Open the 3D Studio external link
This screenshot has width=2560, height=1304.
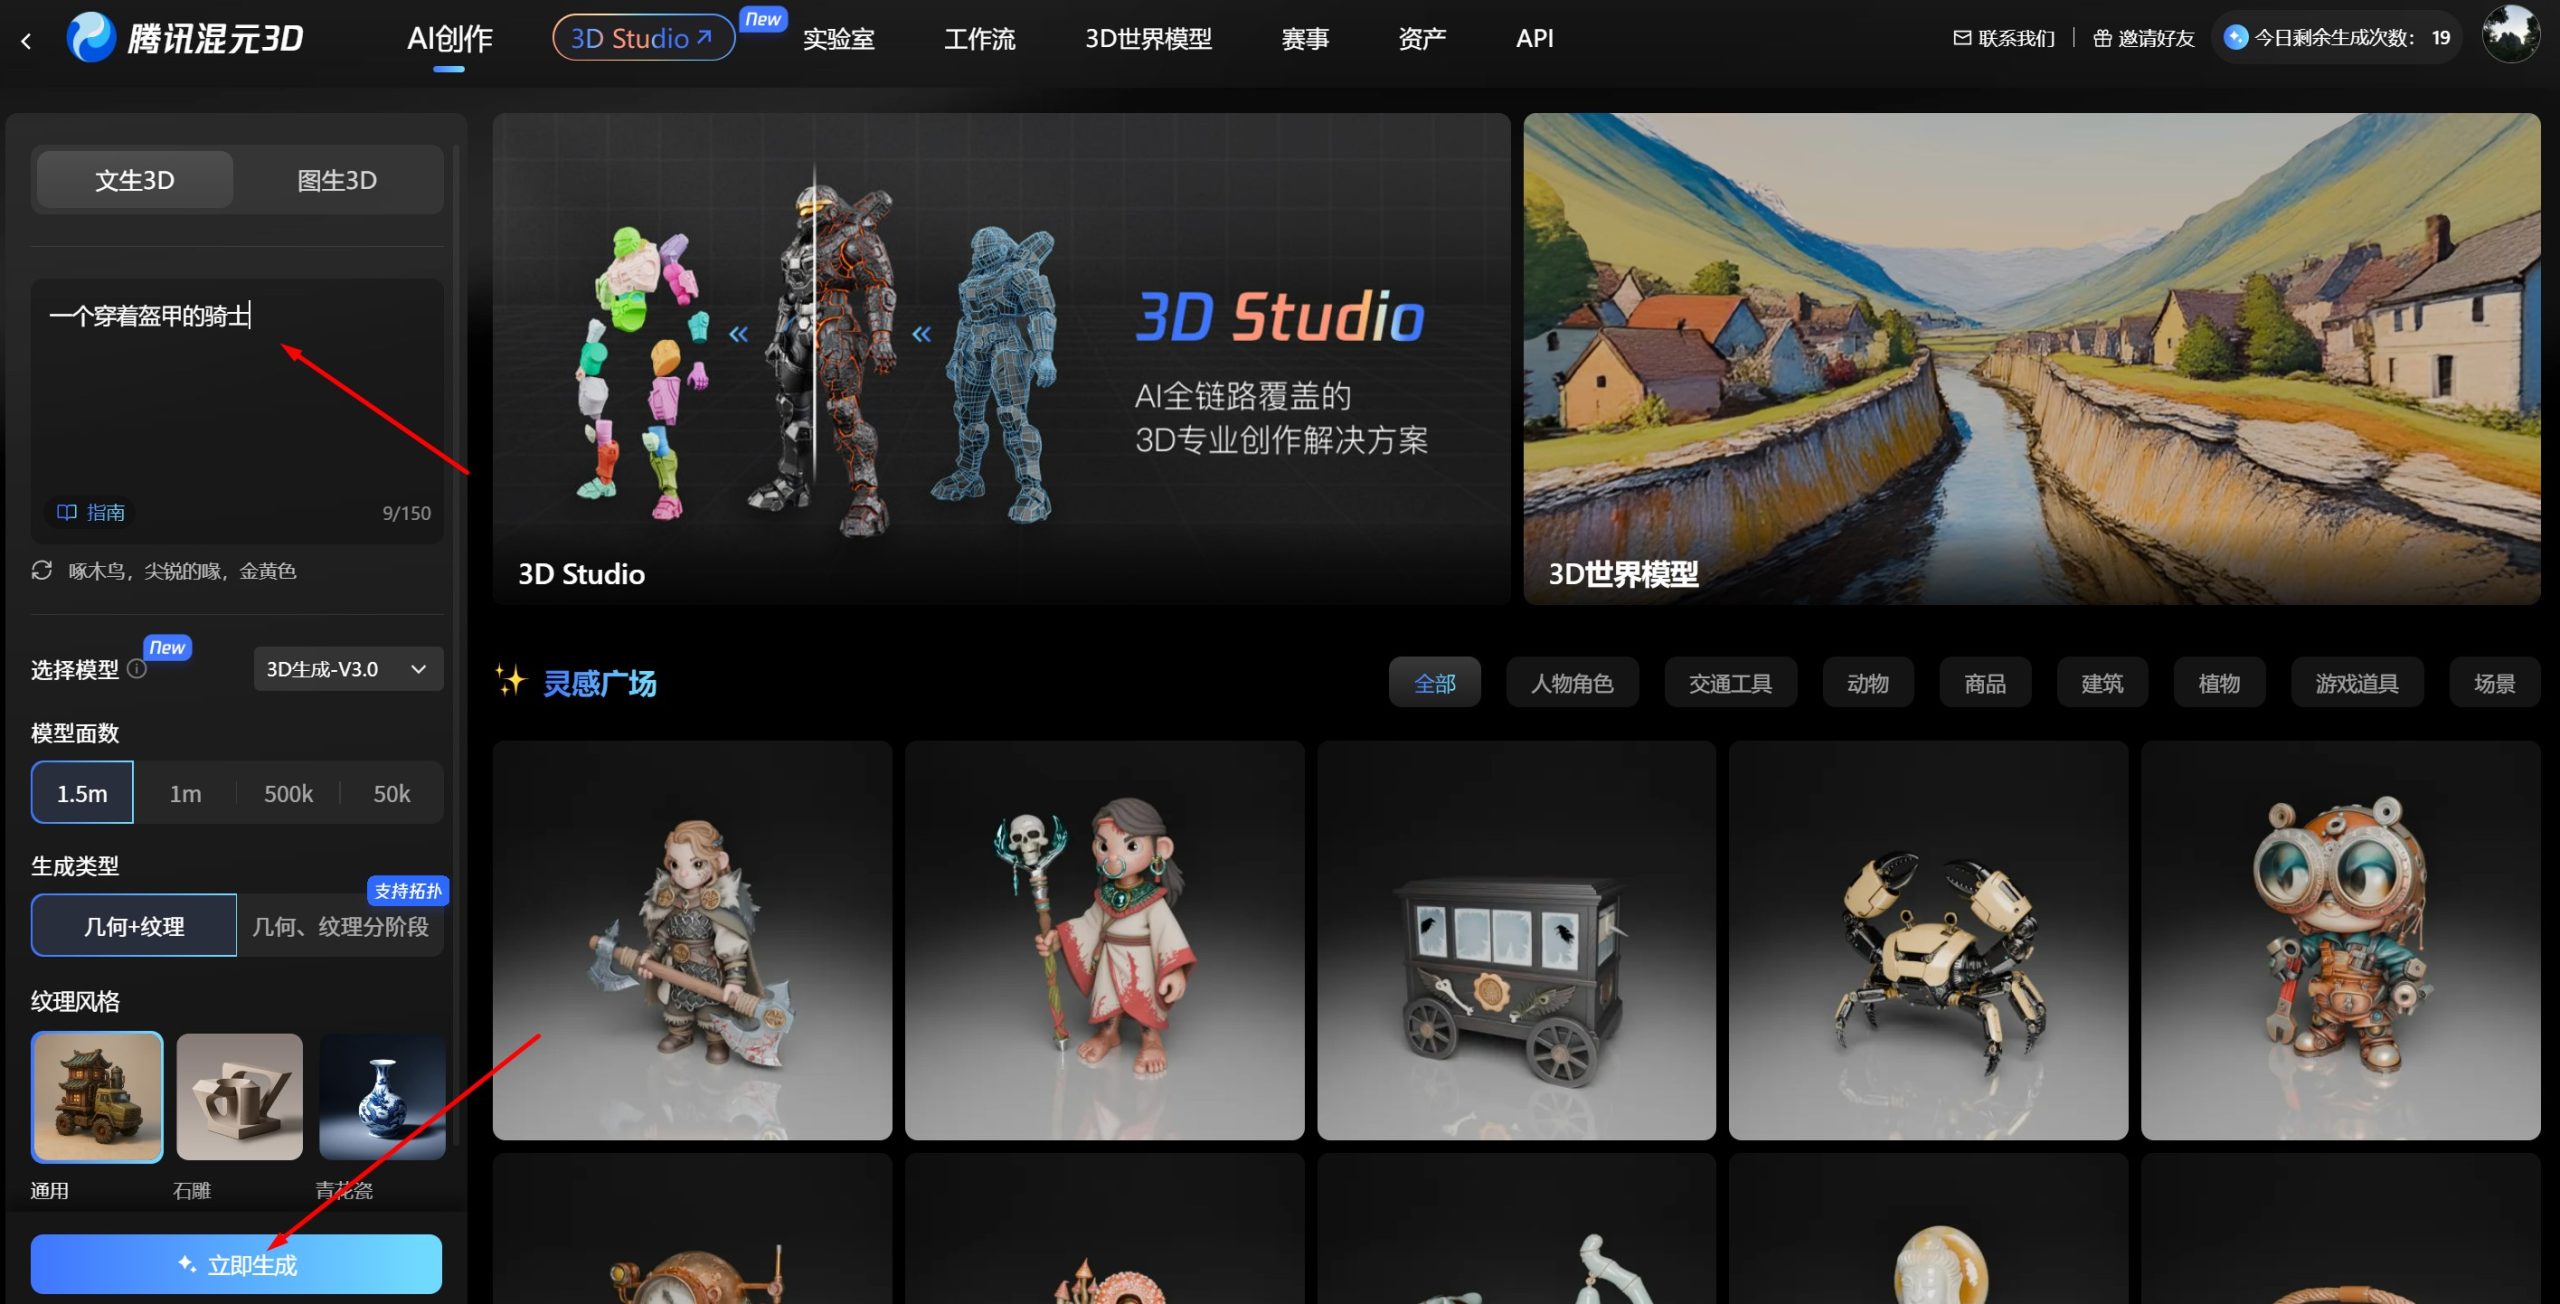[x=642, y=38]
